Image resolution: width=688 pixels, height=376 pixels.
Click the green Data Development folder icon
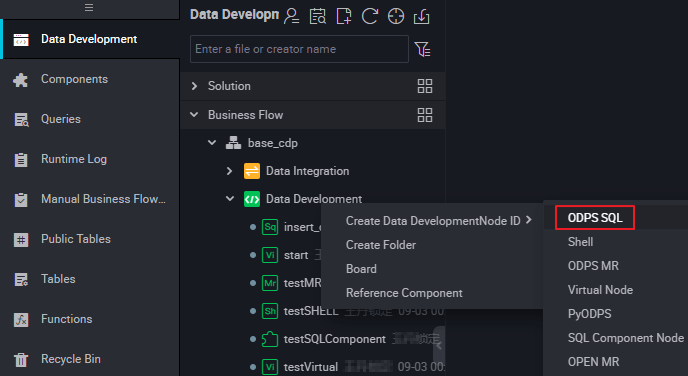[x=252, y=199]
